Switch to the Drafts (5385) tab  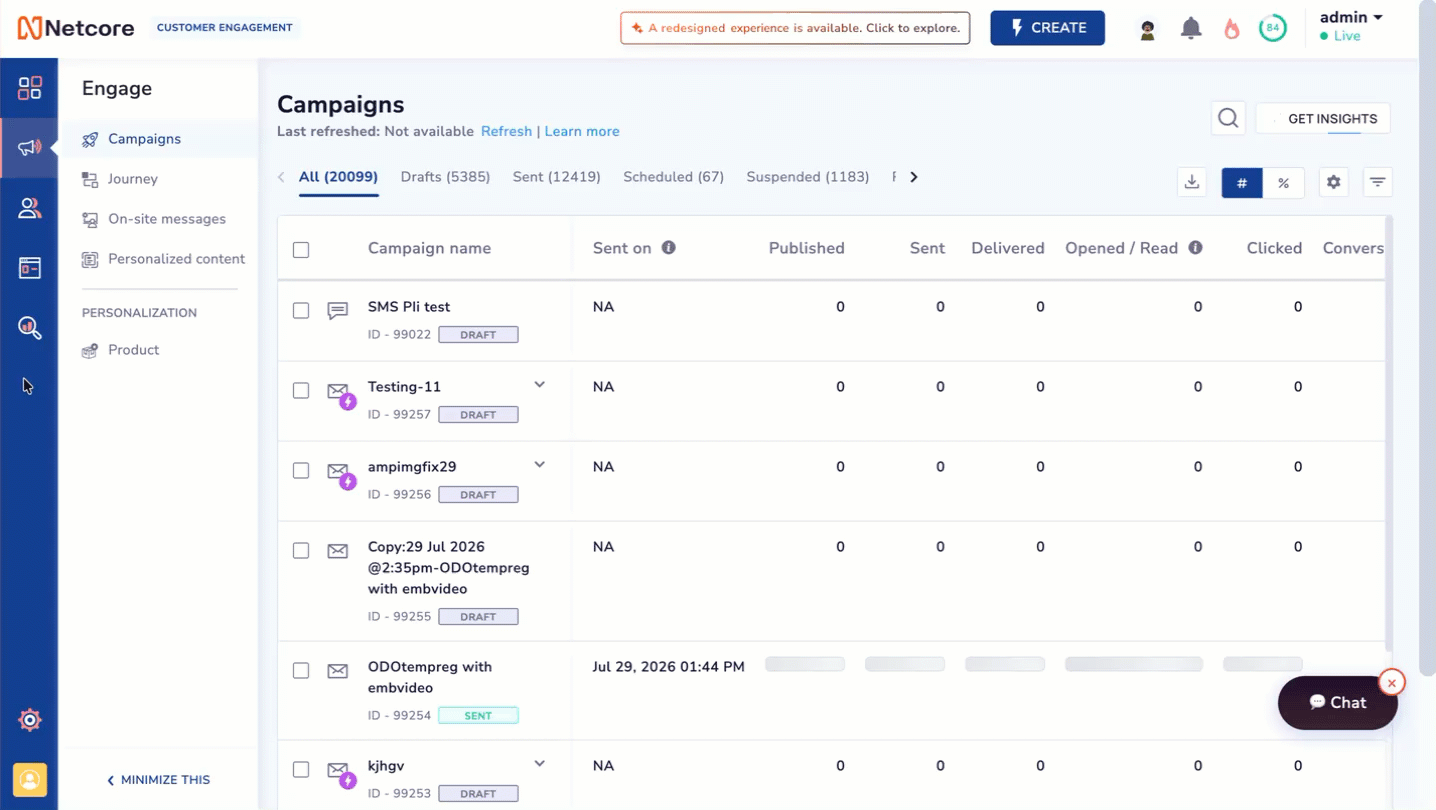click(x=445, y=177)
